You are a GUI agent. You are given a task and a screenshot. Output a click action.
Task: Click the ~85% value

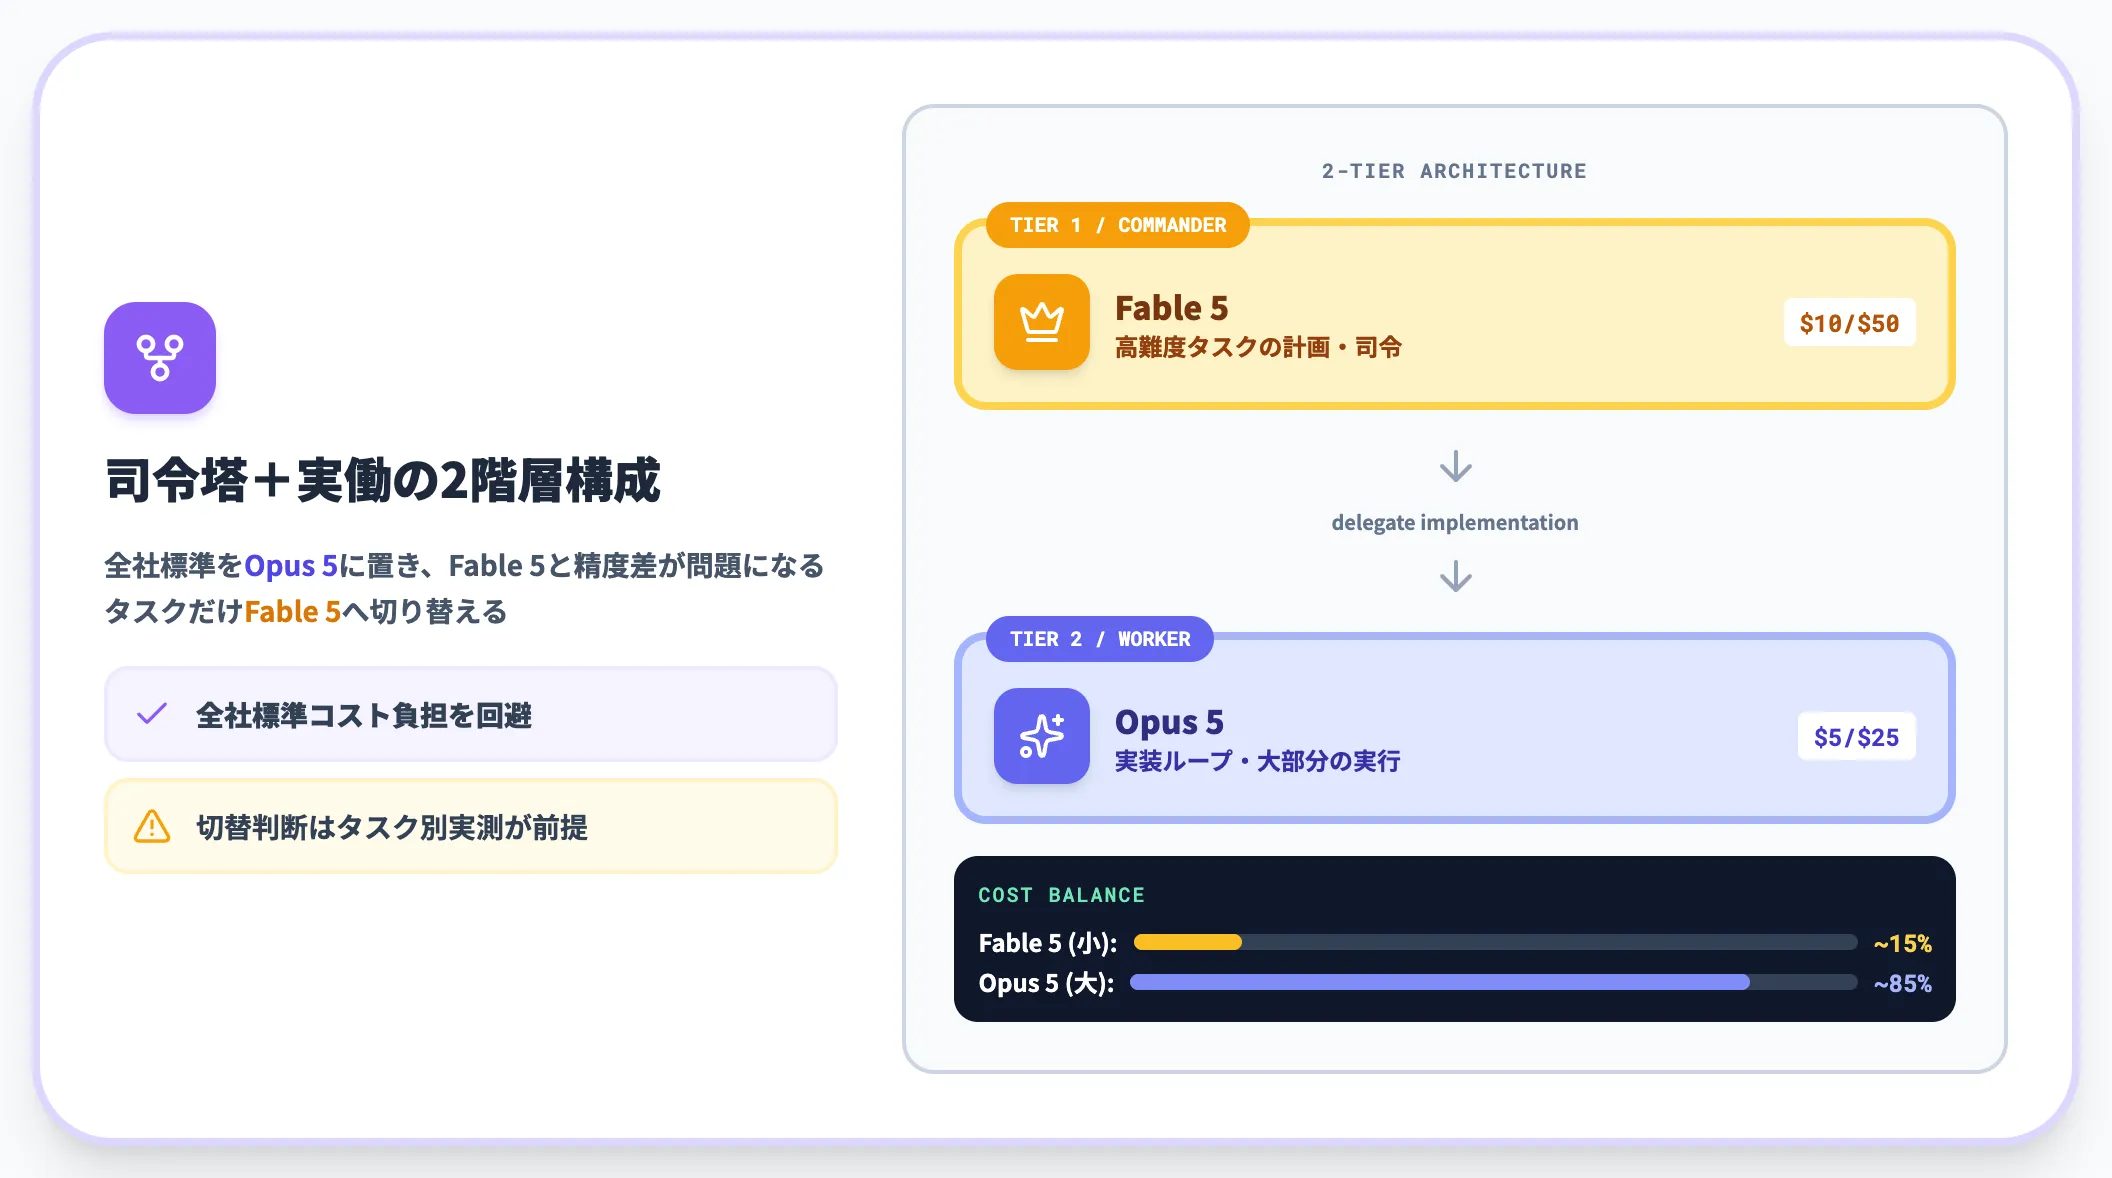pos(1902,984)
